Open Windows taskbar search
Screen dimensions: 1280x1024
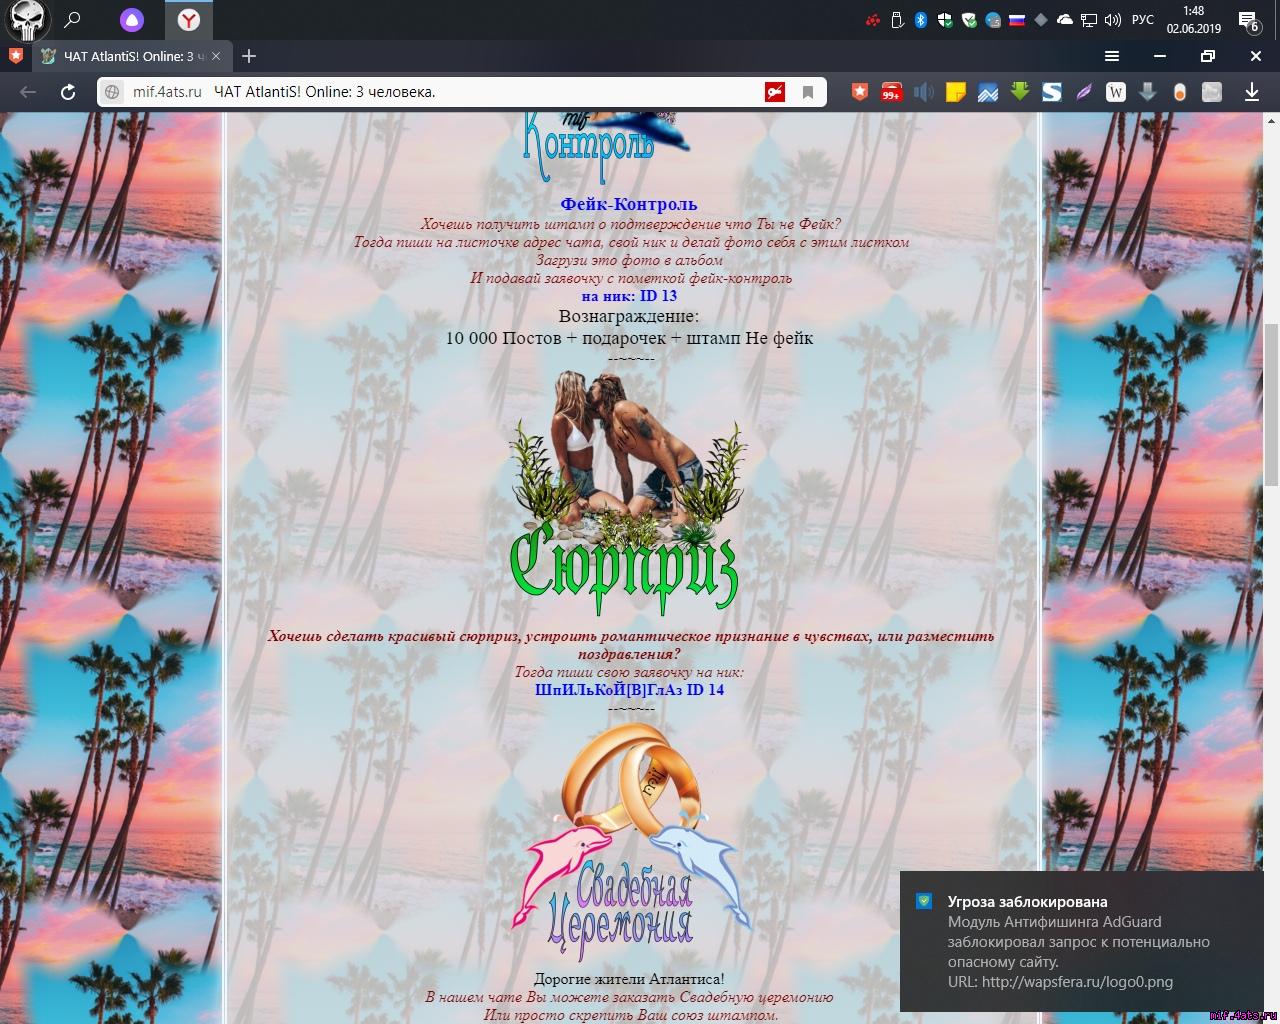pyautogui.click(x=73, y=20)
